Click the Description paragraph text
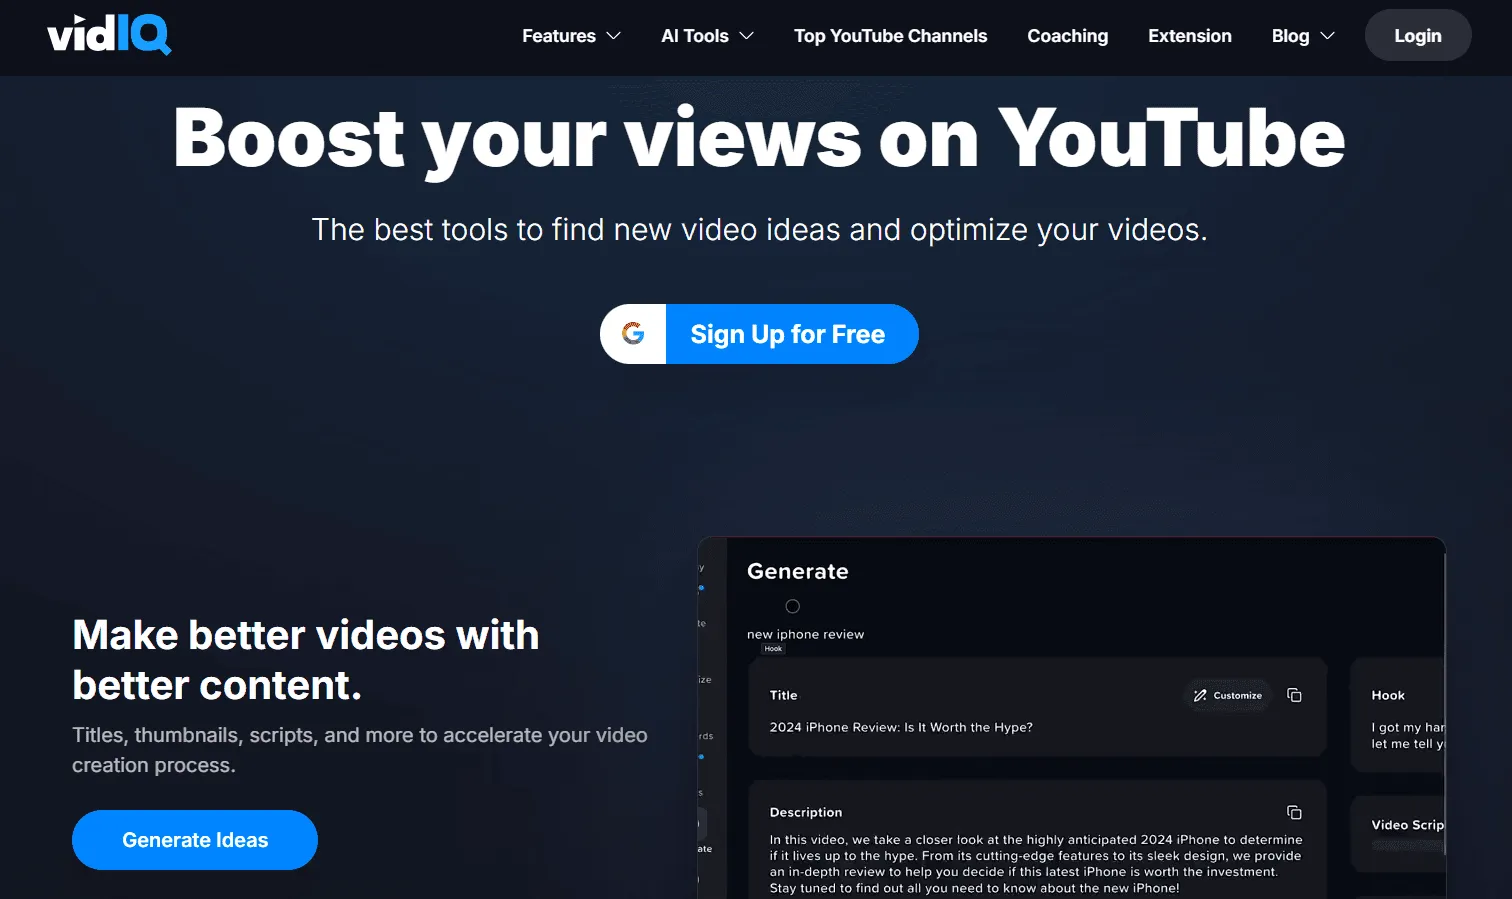 [x=1036, y=864]
